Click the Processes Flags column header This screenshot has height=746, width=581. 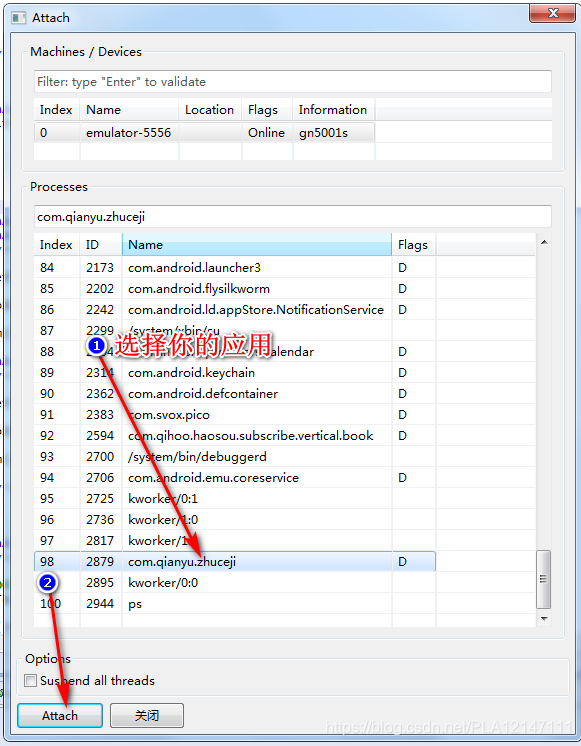pyautogui.click(x=414, y=245)
